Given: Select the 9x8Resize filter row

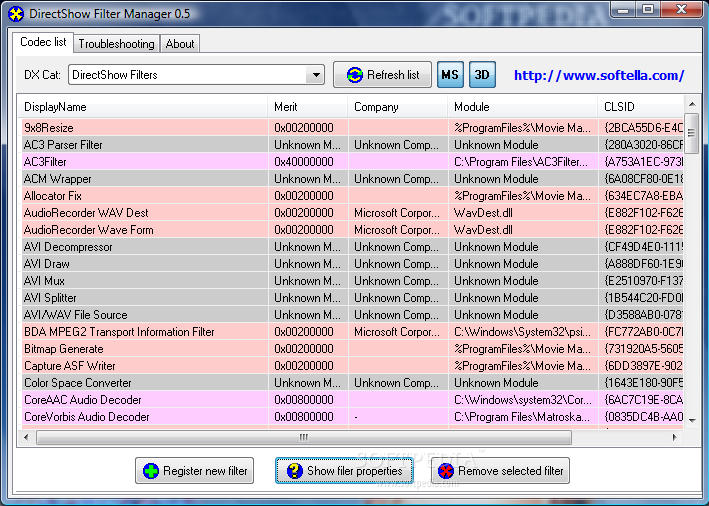Looking at the screenshot, I should click(x=352, y=128).
